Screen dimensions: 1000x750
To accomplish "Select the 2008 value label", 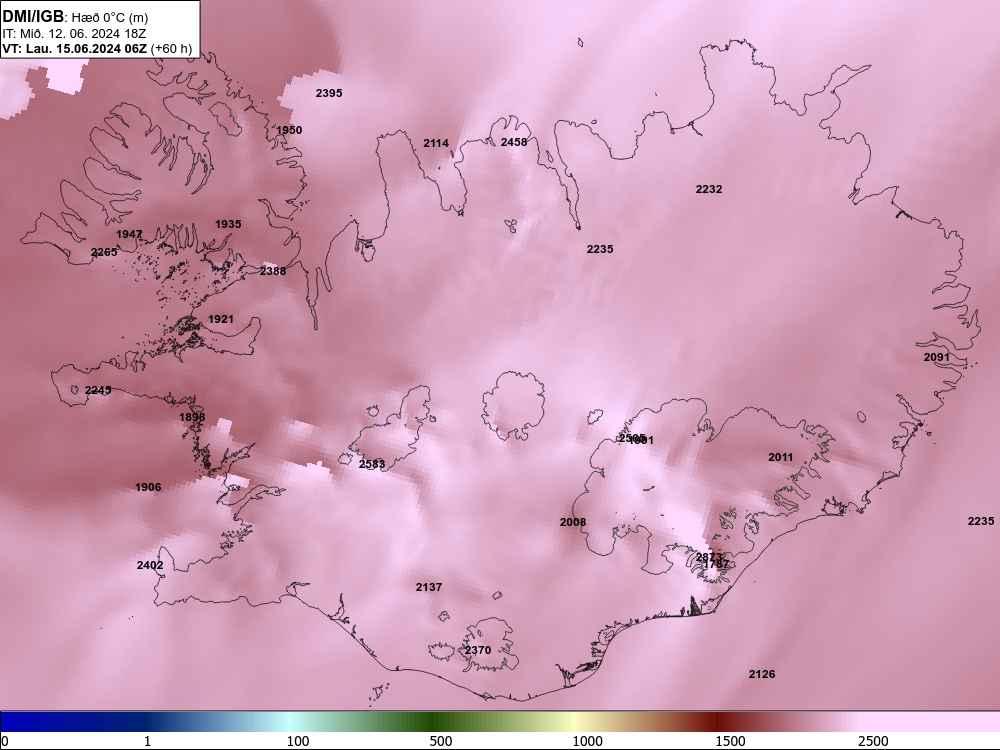I will tap(573, 522).
